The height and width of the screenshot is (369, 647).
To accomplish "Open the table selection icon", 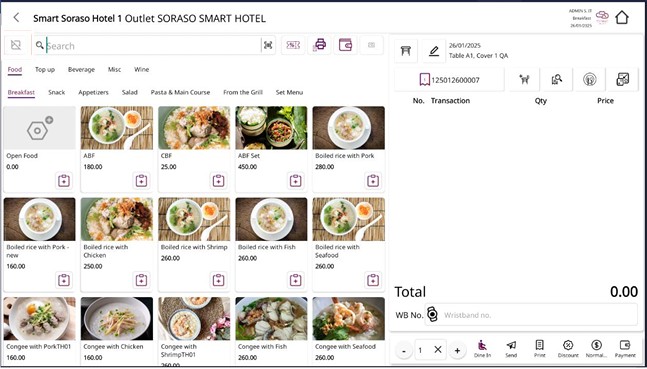I will point(406,51).
